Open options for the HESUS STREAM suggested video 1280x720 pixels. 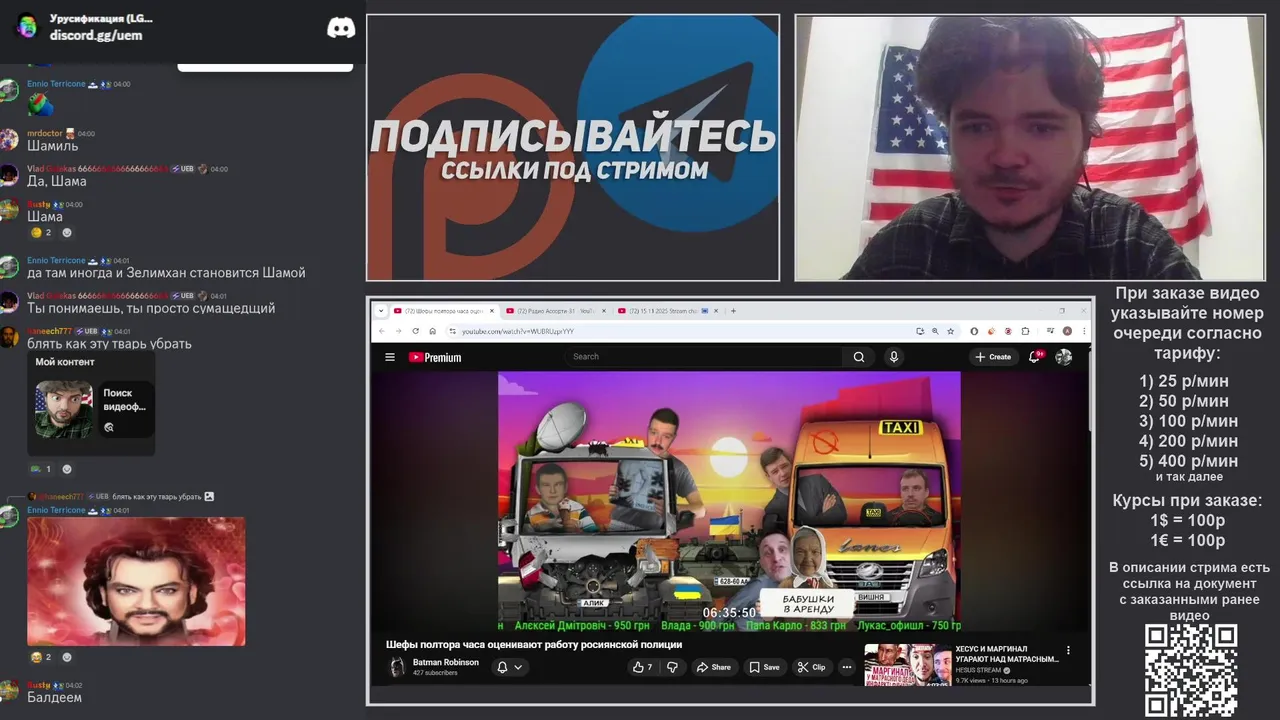(1068, 650)
